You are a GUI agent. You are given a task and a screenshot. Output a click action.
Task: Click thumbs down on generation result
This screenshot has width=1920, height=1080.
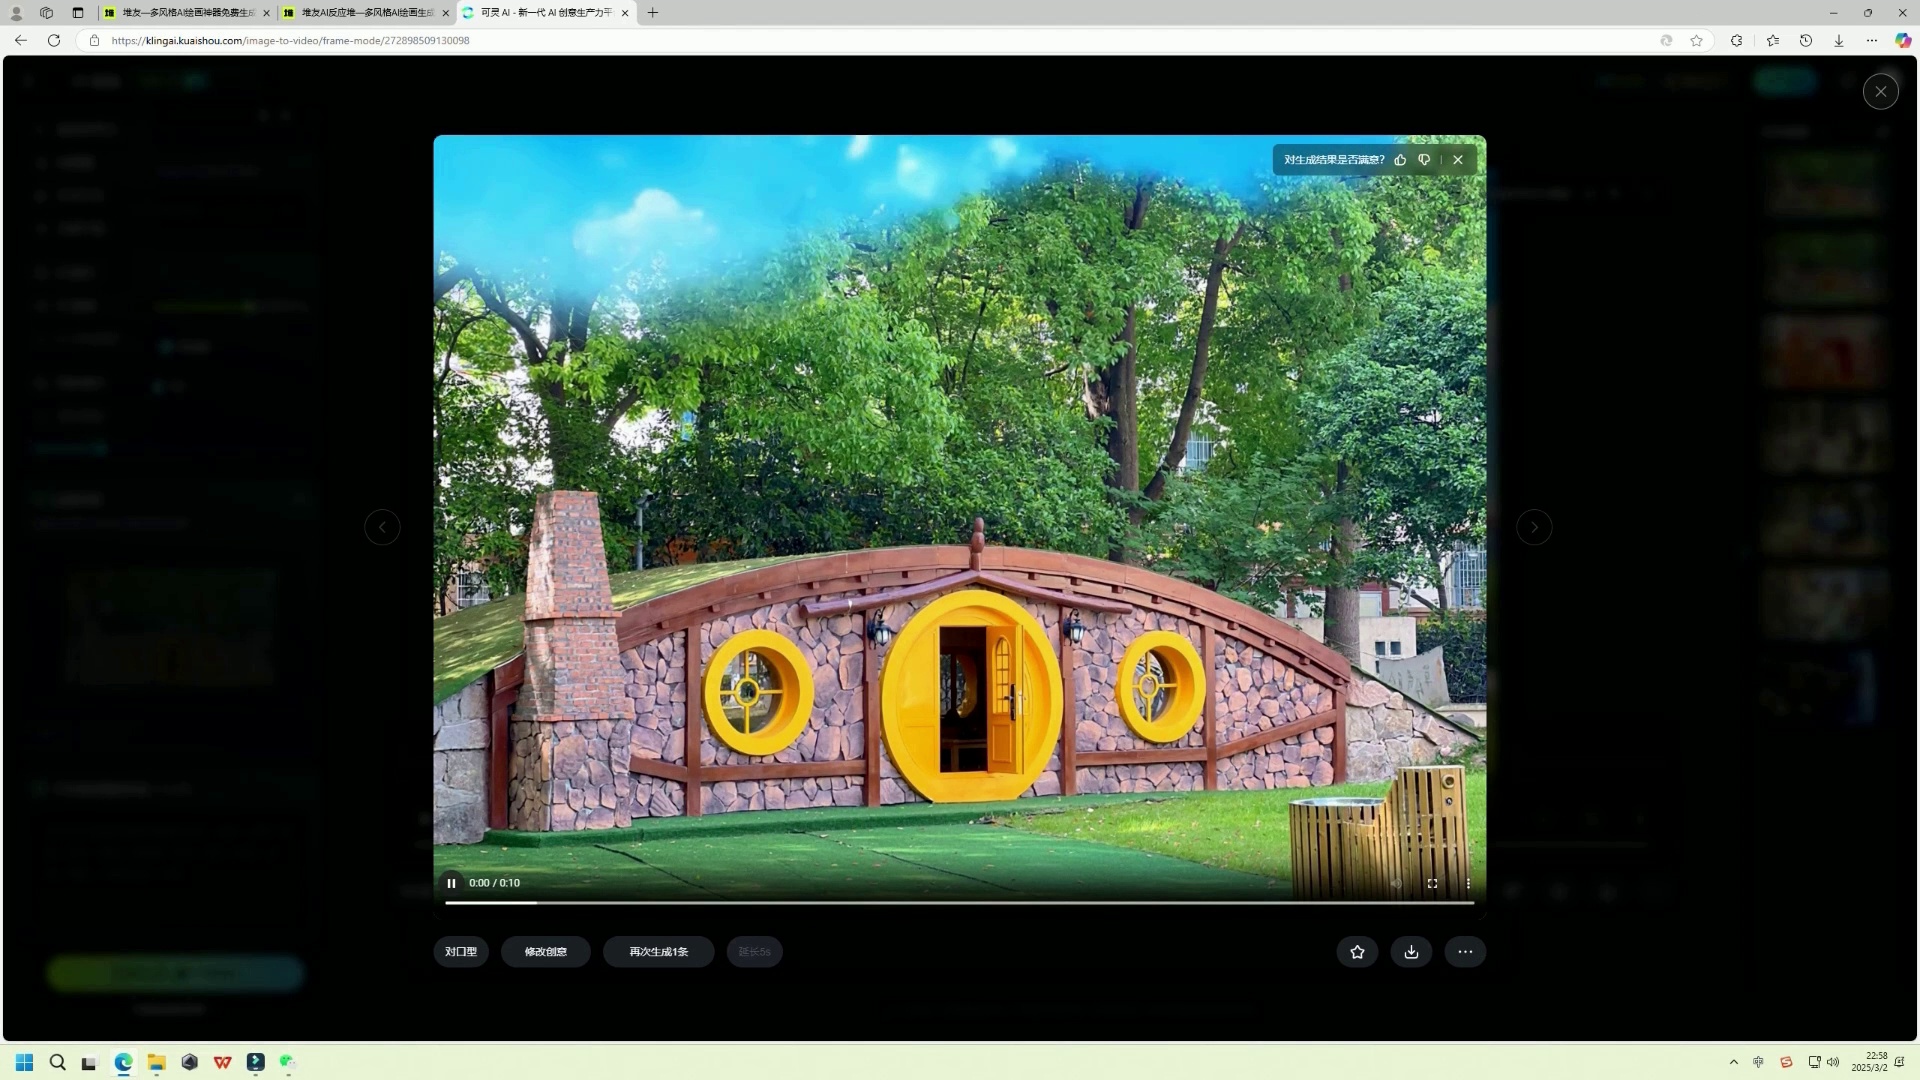[x=1424, y=160]
